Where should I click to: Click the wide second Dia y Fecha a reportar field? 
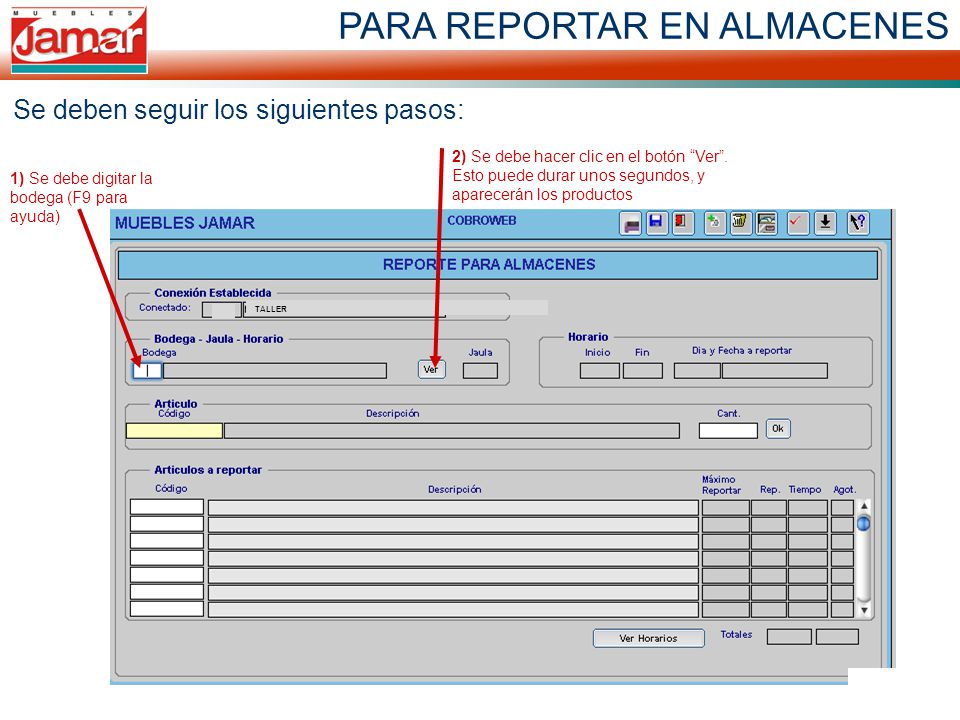[x=774, y=370]
